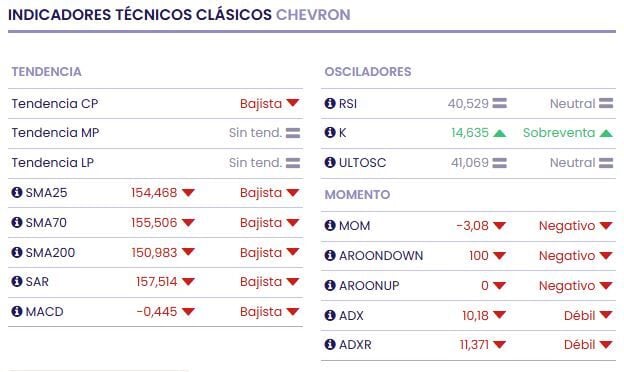
Task: Select the neutral bars icon on Tendencia MP
Action: 292,133
